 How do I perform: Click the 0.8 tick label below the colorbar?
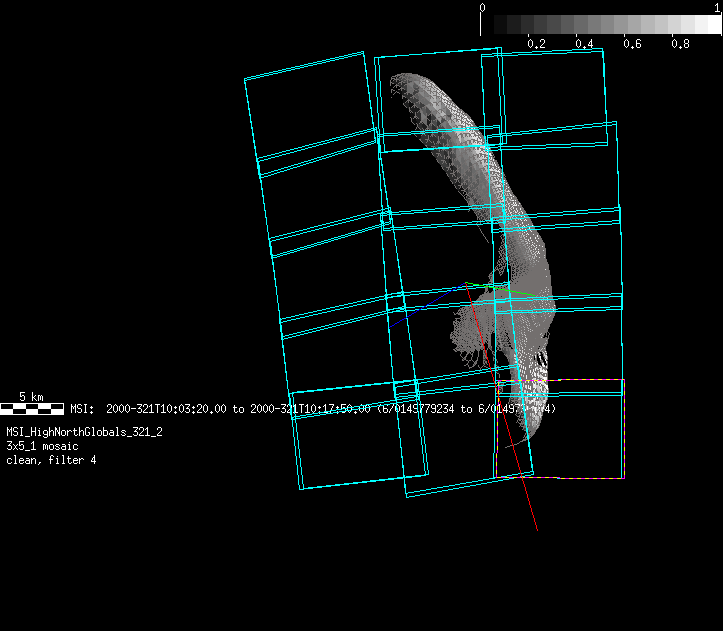[680, 44]
